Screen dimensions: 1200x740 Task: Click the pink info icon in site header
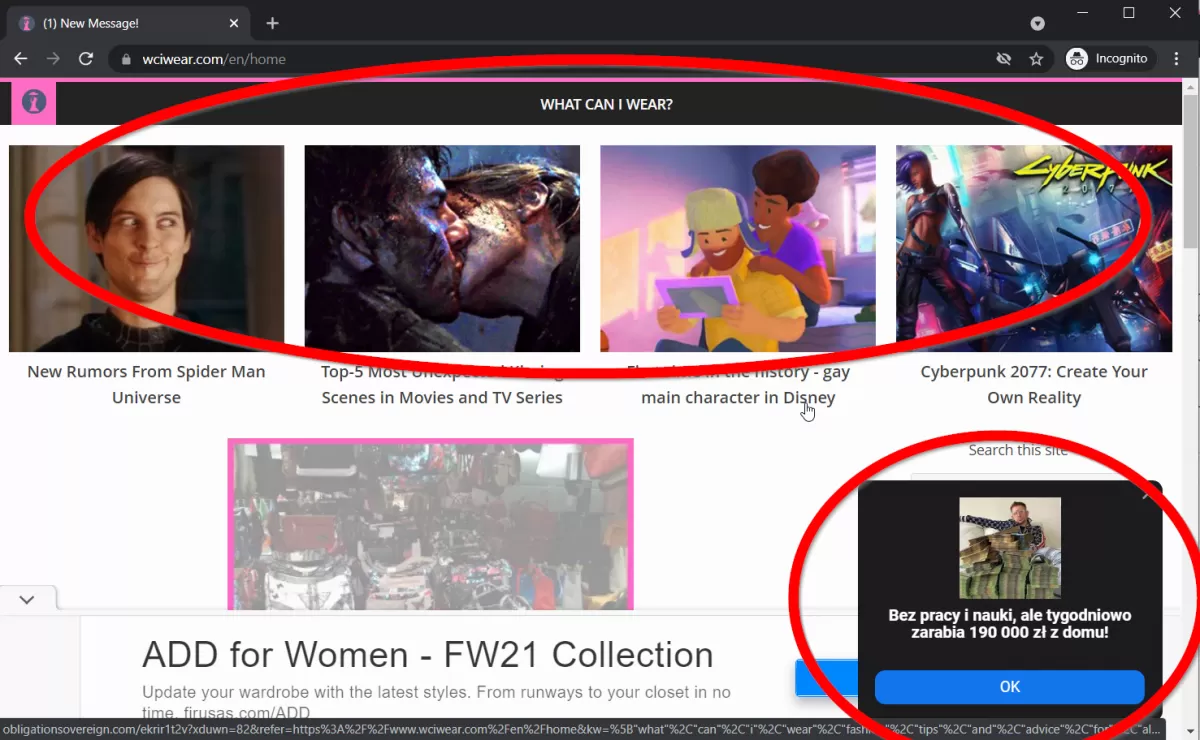click(33, 102)
